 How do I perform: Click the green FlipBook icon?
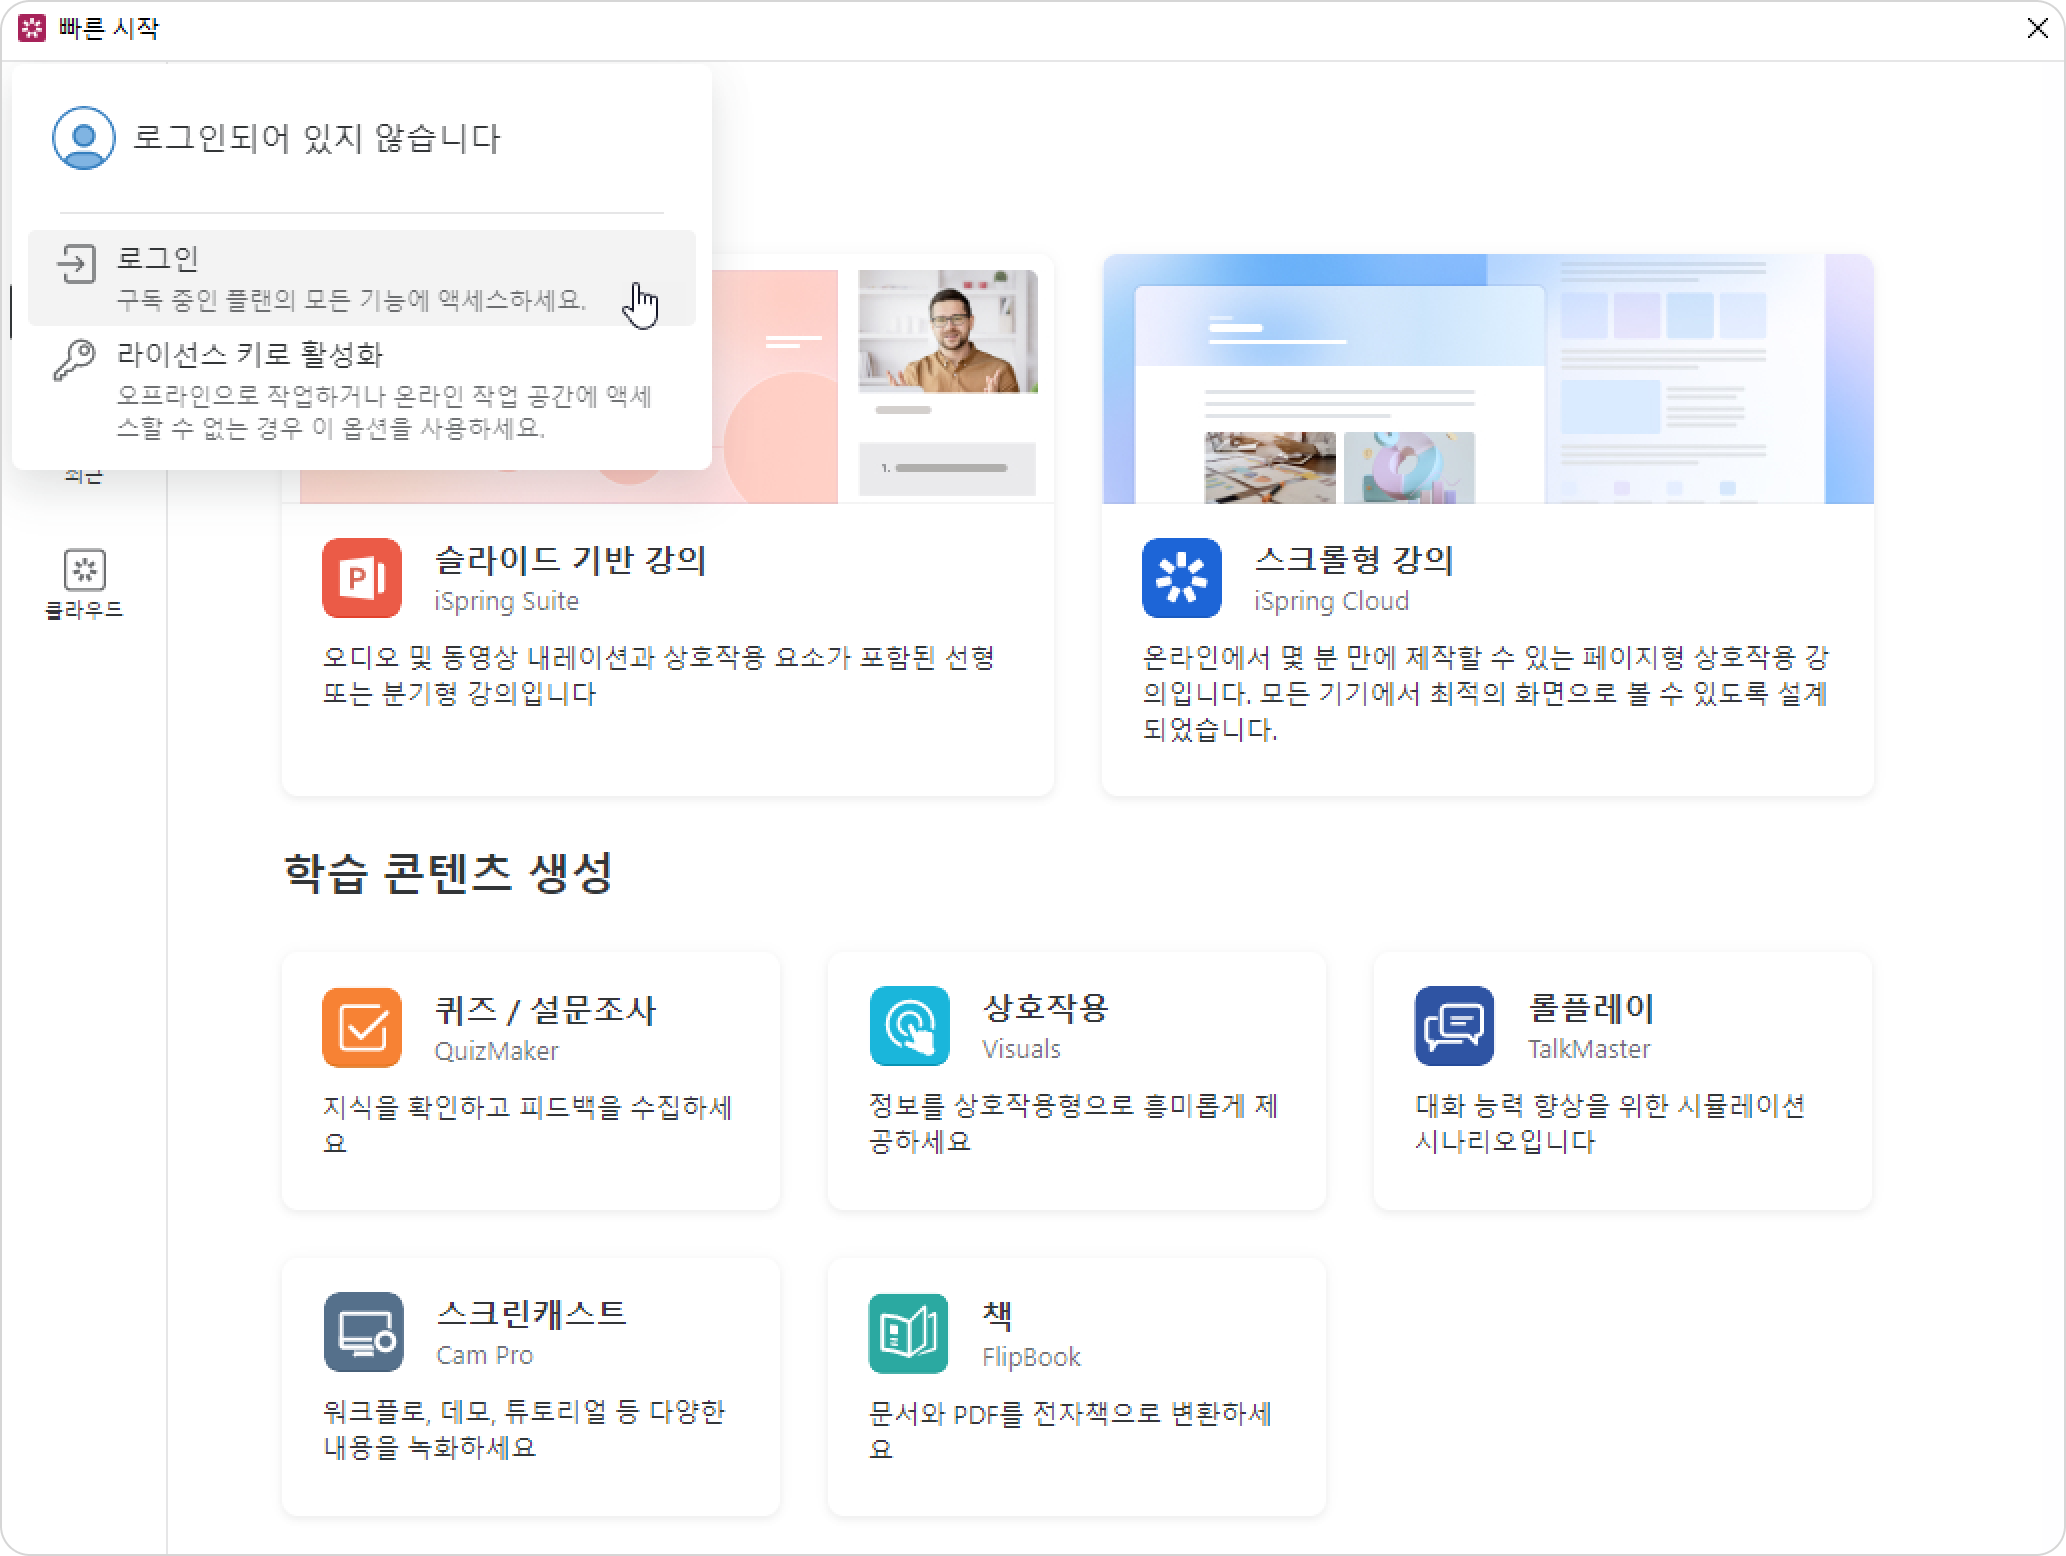(908, 1333)
